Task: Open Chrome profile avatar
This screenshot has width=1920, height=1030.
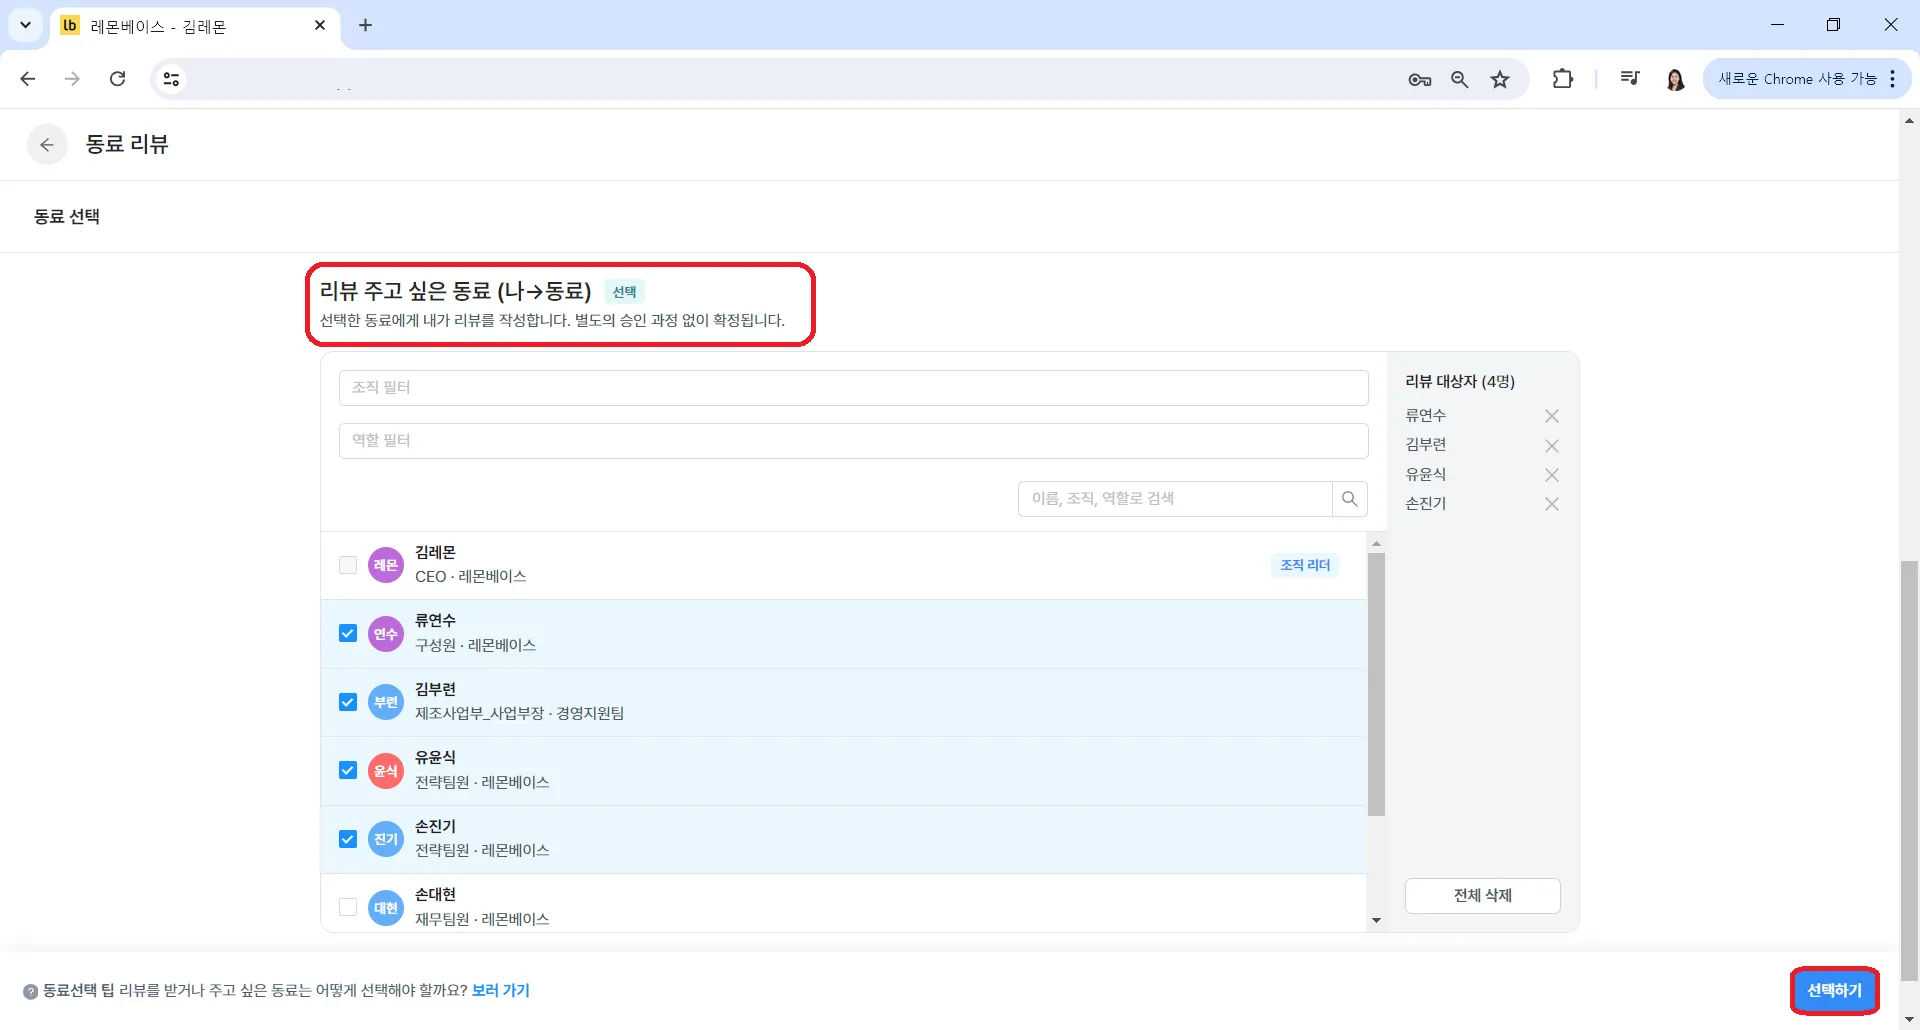Action: (x=1676, y=79)
